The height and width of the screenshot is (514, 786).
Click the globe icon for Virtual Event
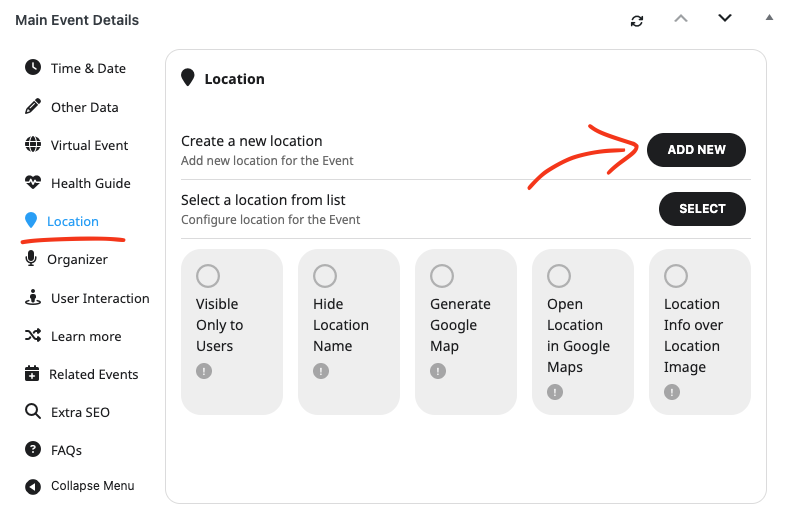pyautogui.click(x=33, y=144)
